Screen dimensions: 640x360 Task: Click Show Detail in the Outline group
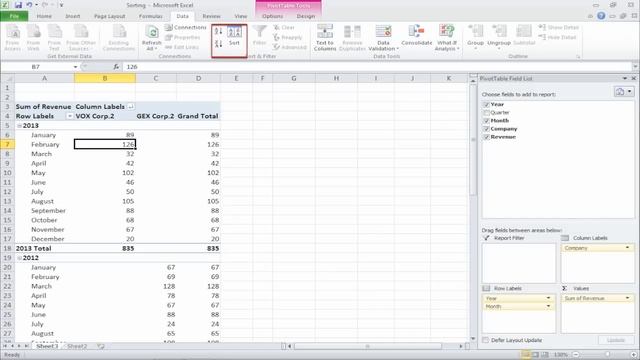tap(558, 27)
